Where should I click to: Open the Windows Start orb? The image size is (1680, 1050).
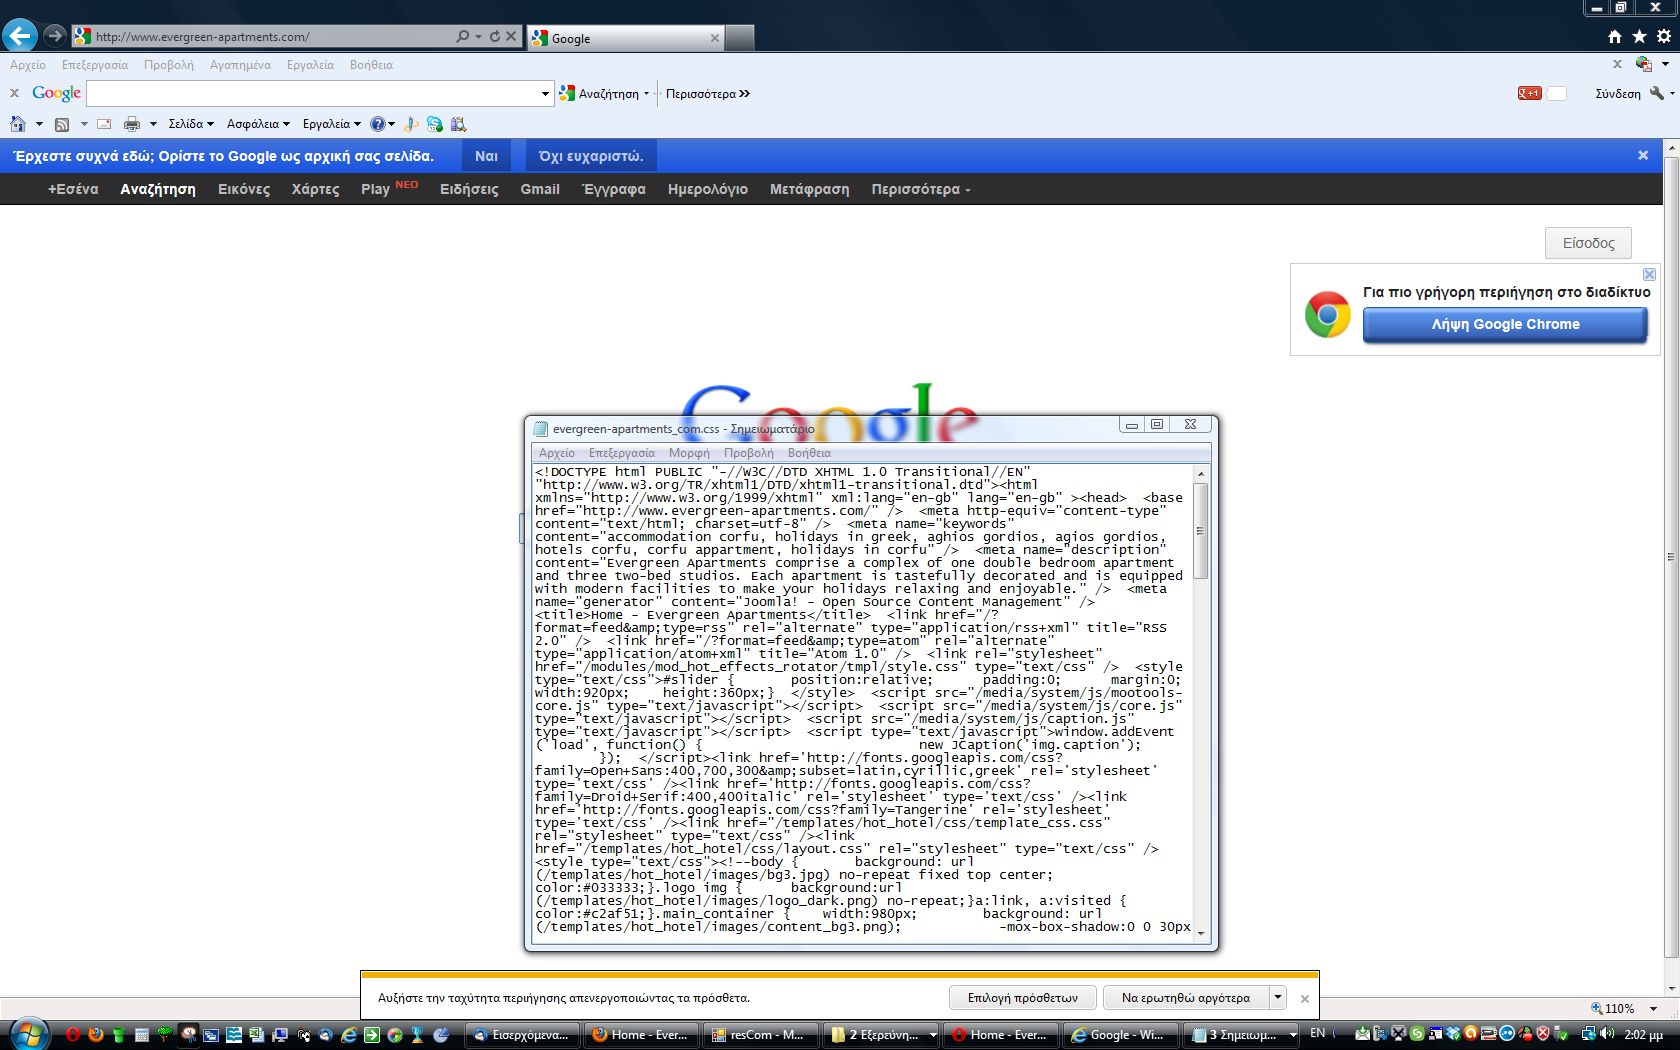29,1034
